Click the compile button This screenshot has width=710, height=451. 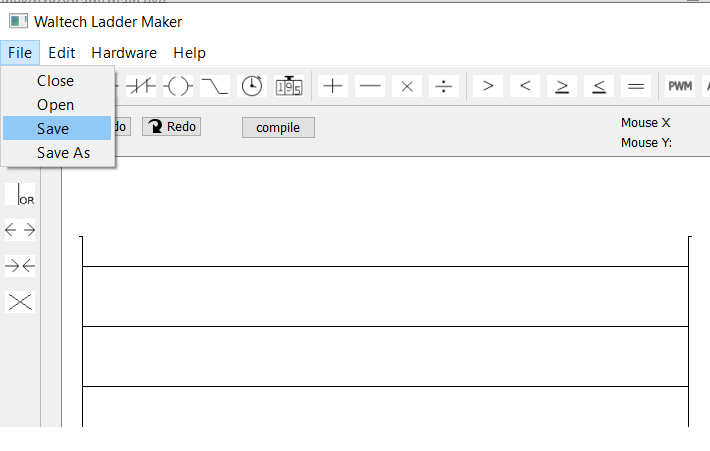click(x=278, y=128)
